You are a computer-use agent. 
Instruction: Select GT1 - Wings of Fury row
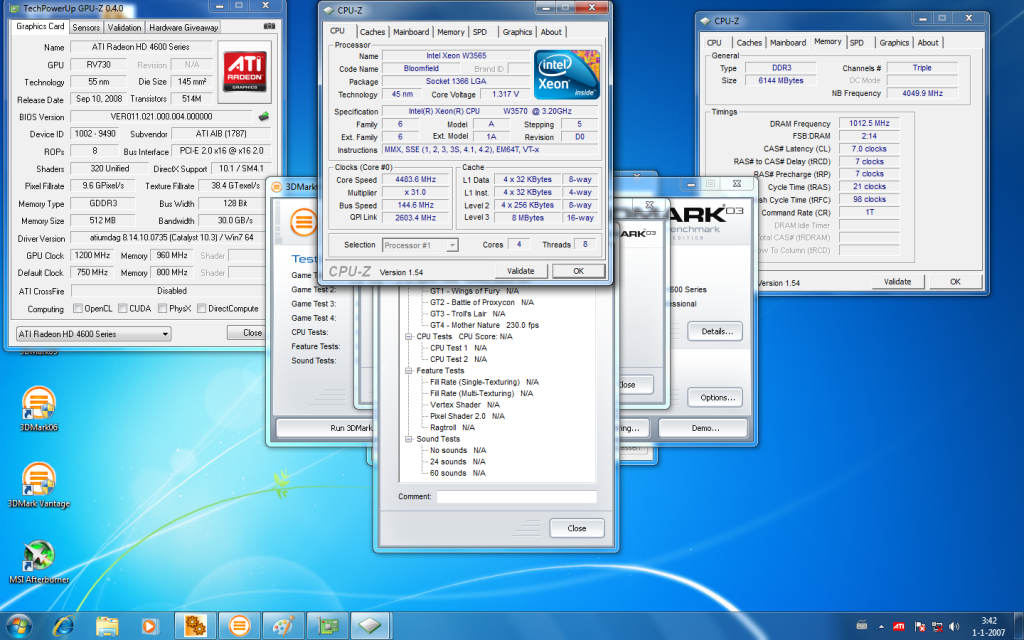(474, 291)
